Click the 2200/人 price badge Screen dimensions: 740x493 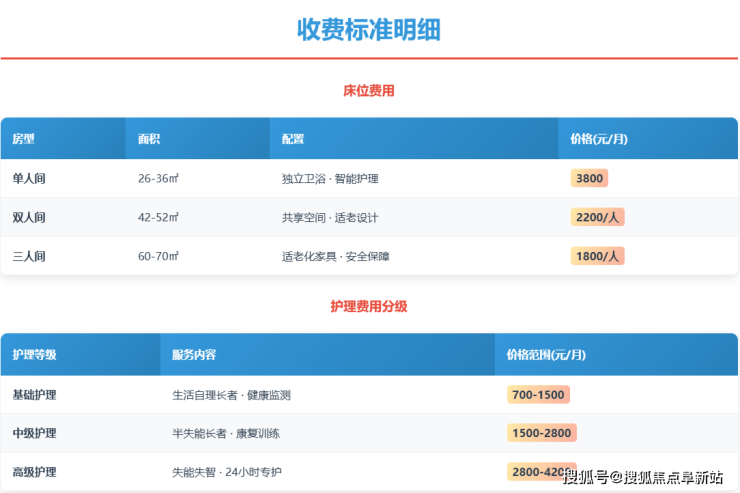point(597,217)
